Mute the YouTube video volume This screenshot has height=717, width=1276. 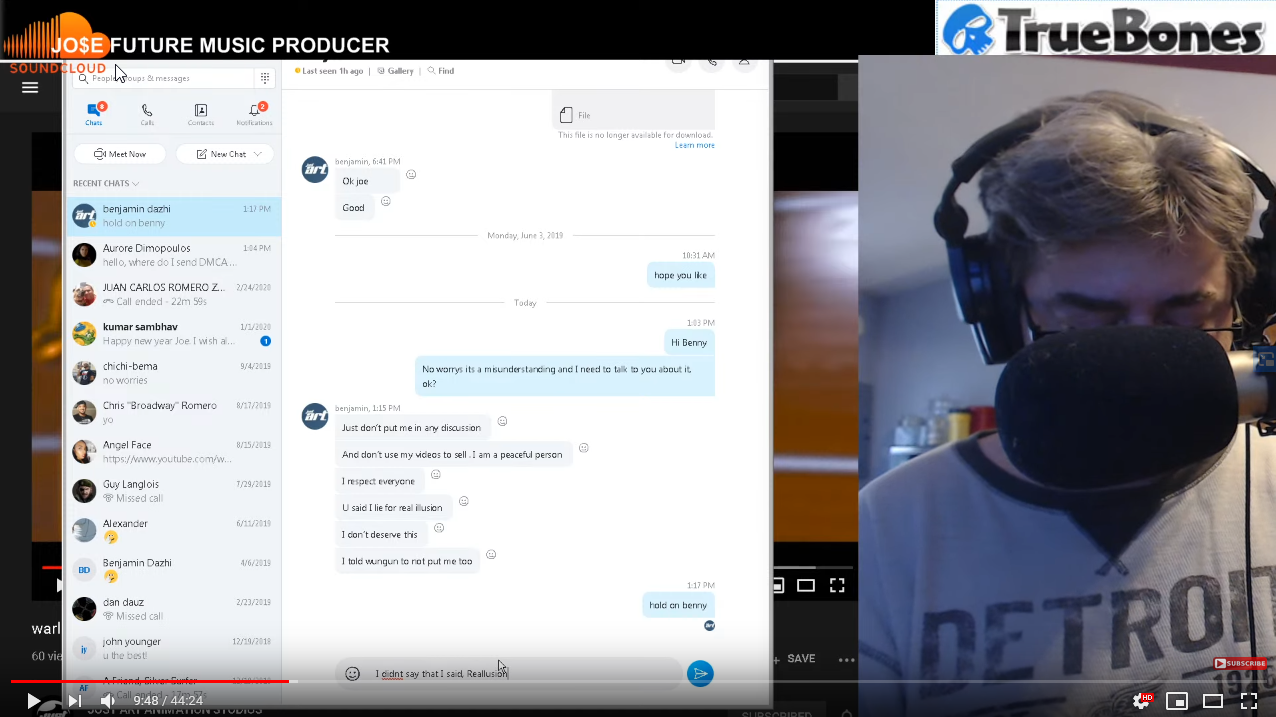(107, 701)
